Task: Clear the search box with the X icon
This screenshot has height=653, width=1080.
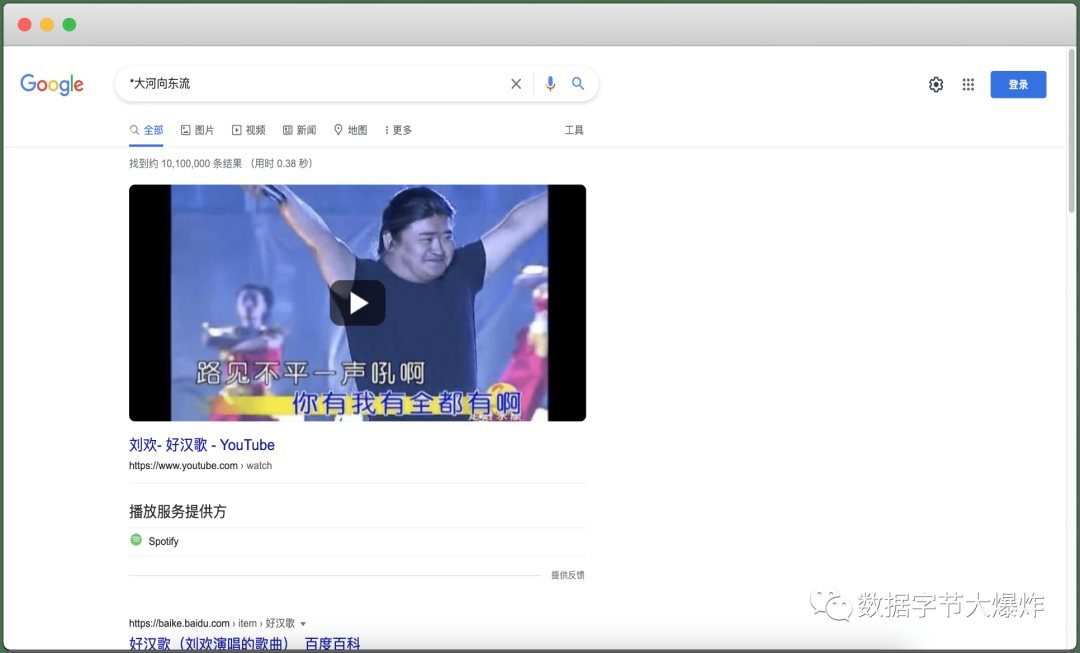Action: pyautogui.click(x=516, y=84)
